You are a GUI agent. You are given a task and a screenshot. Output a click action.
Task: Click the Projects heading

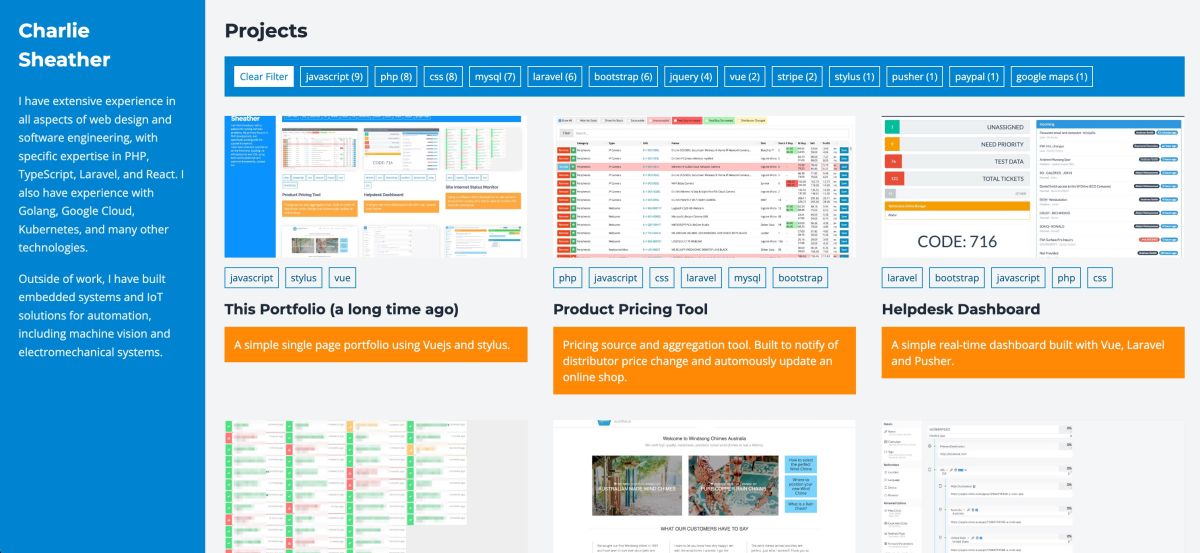pos(266,31)
